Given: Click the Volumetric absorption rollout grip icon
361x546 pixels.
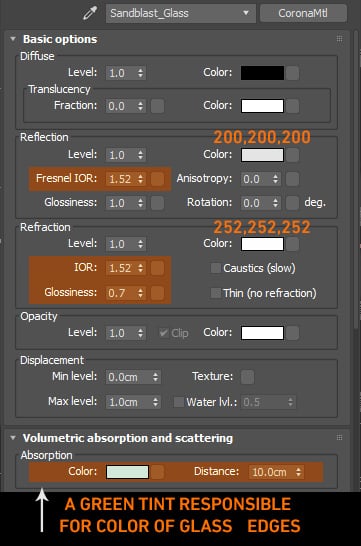Looking at the screenshot, I should coord(339,437).
